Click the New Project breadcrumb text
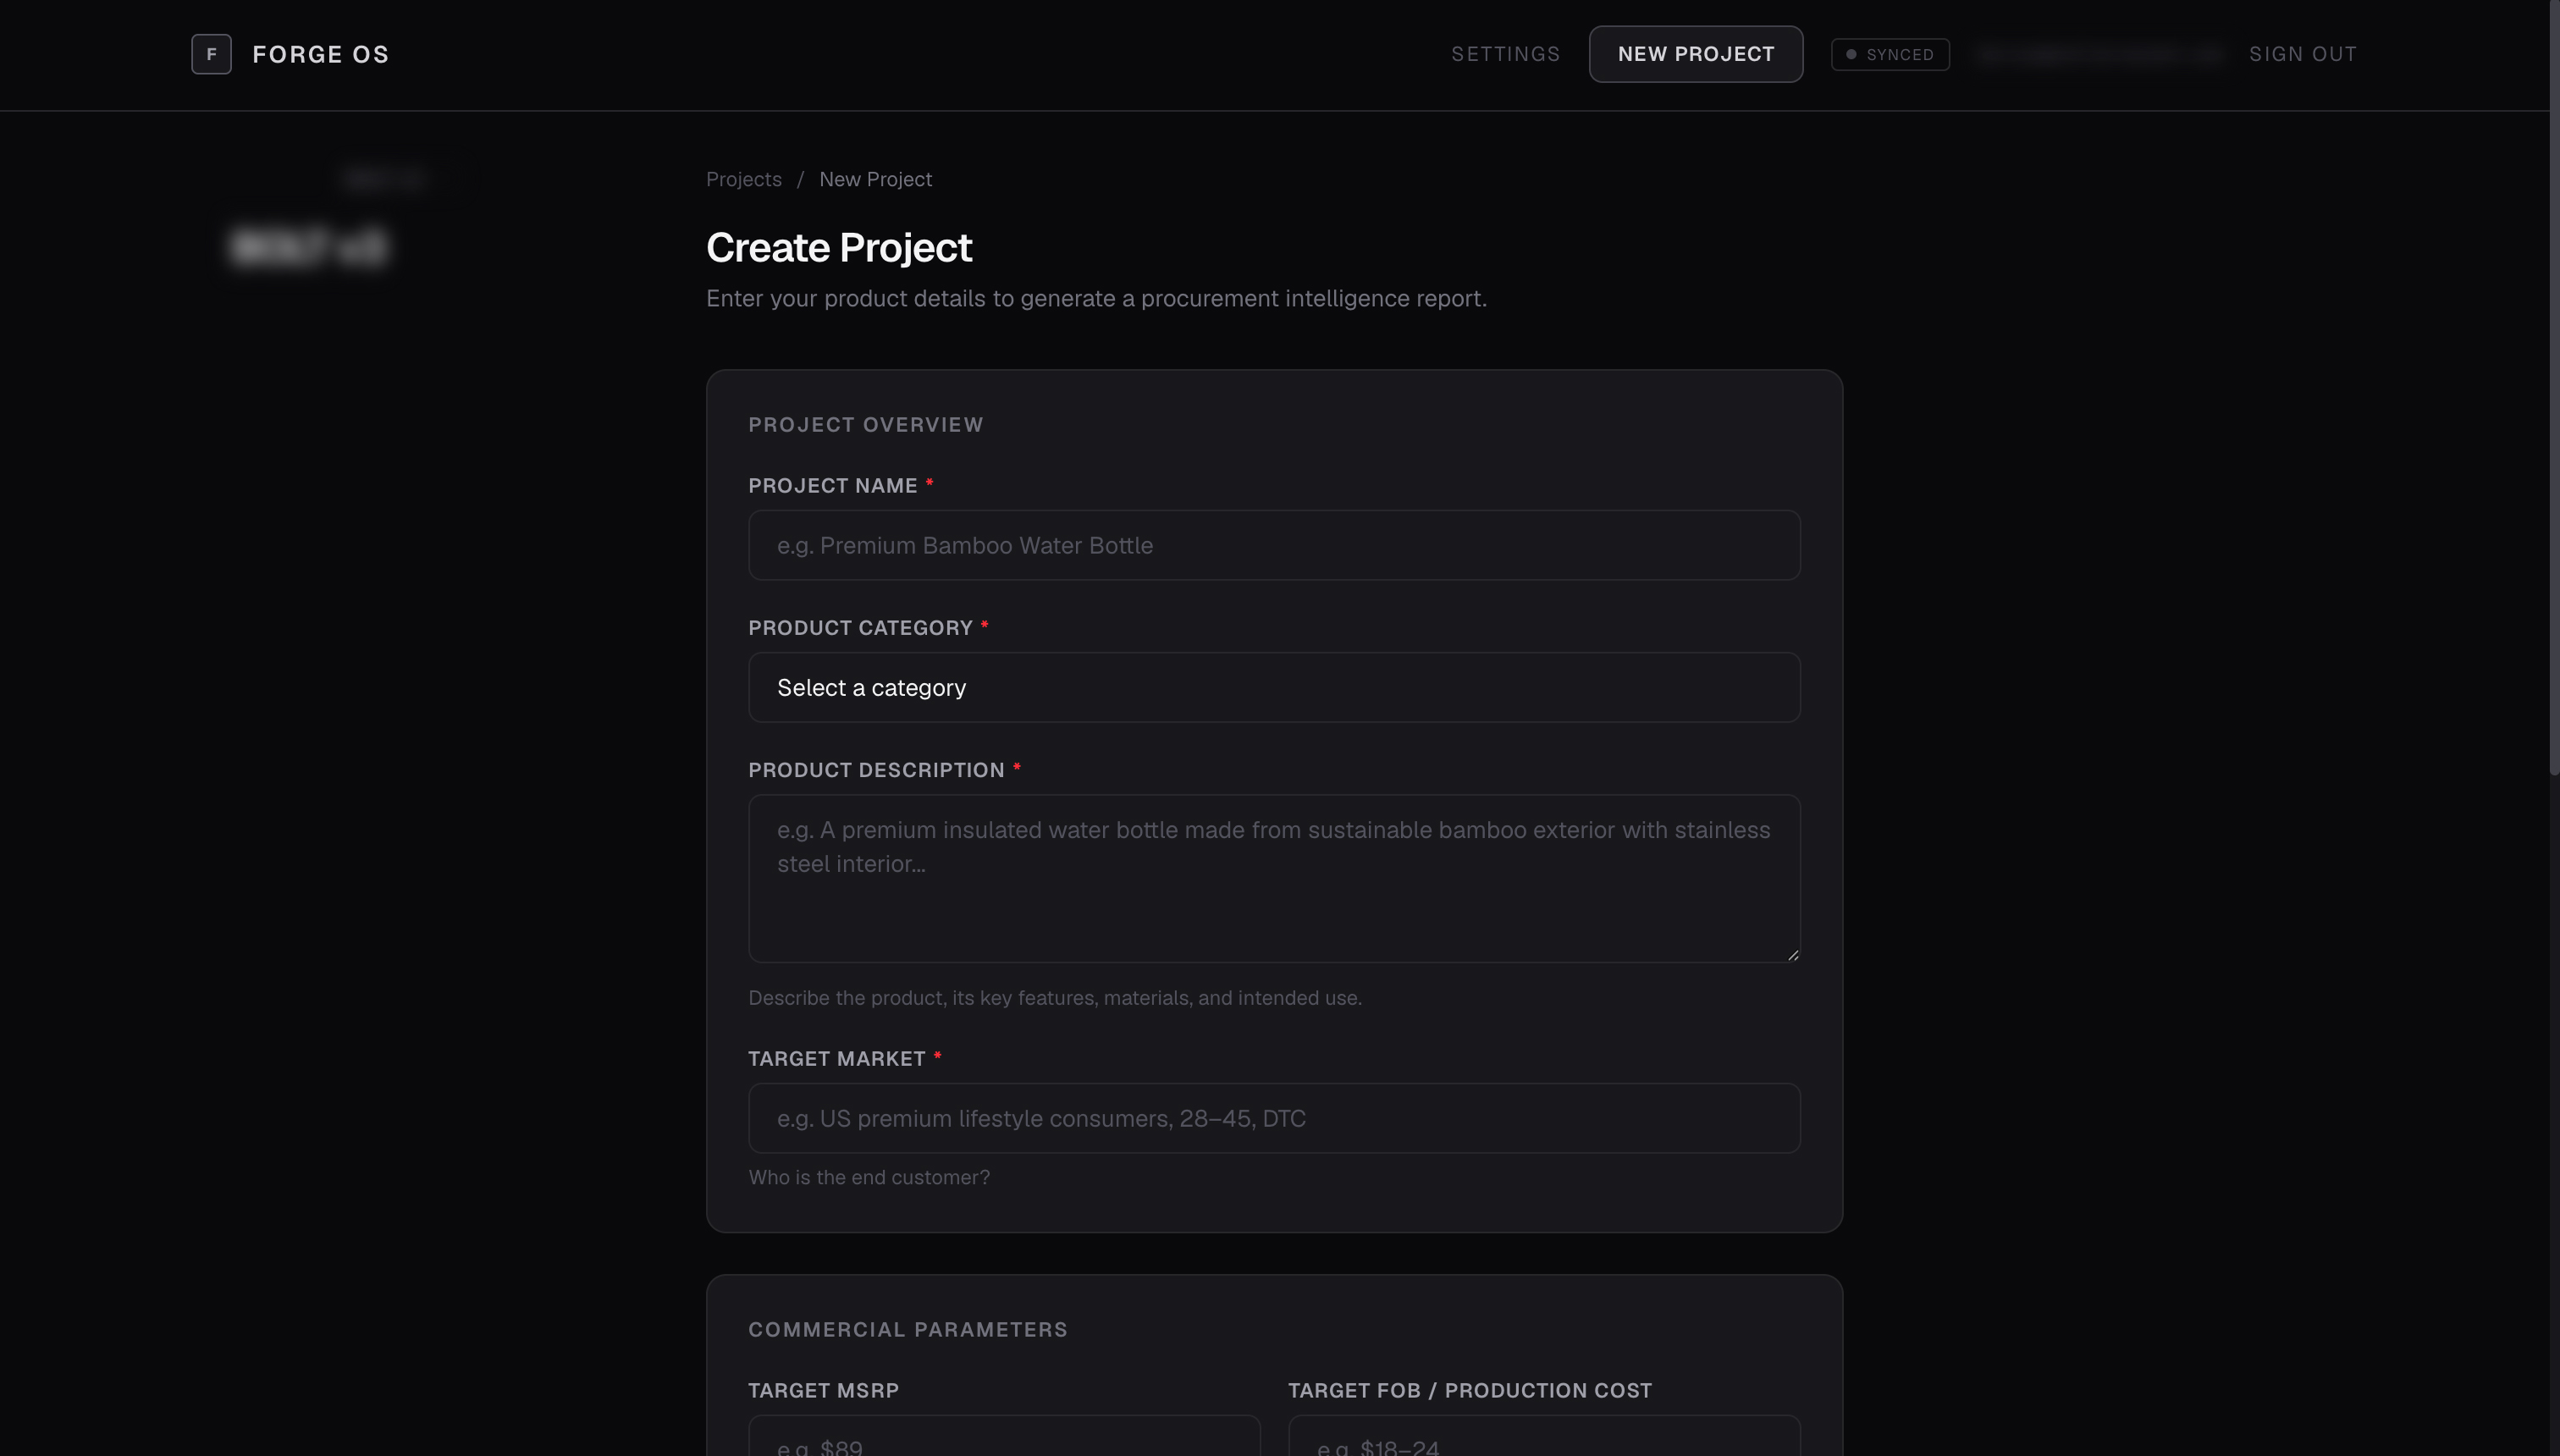2560x1456 pixels. click(x=875, y=179)
